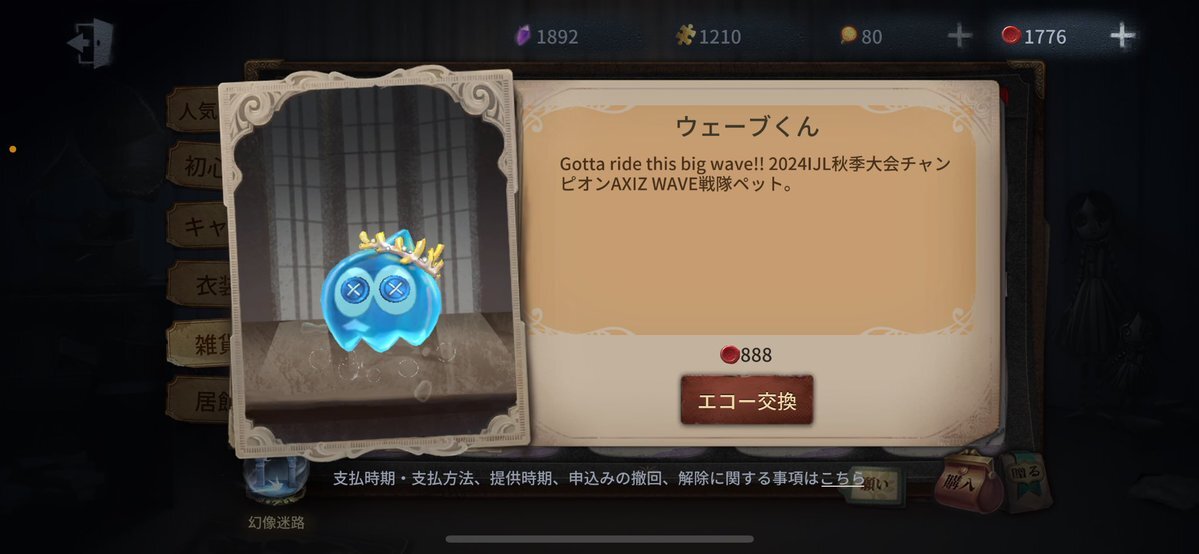Select the puzzle piece clues icon
This screenshot has width=1199, height=554.
pyautogui.click(x=685, y=35)
